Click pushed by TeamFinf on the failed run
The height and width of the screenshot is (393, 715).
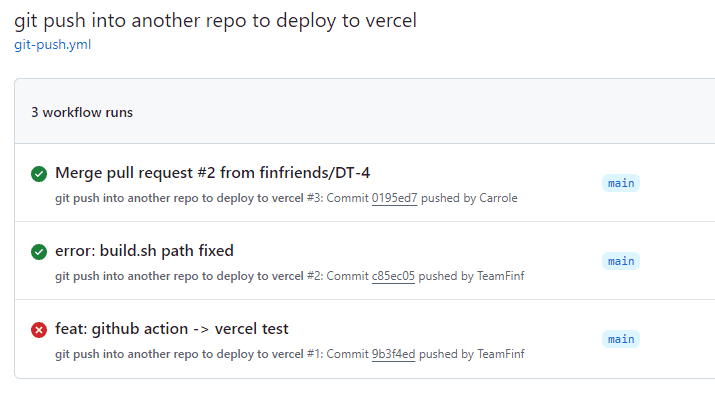[x=471, y=354]
